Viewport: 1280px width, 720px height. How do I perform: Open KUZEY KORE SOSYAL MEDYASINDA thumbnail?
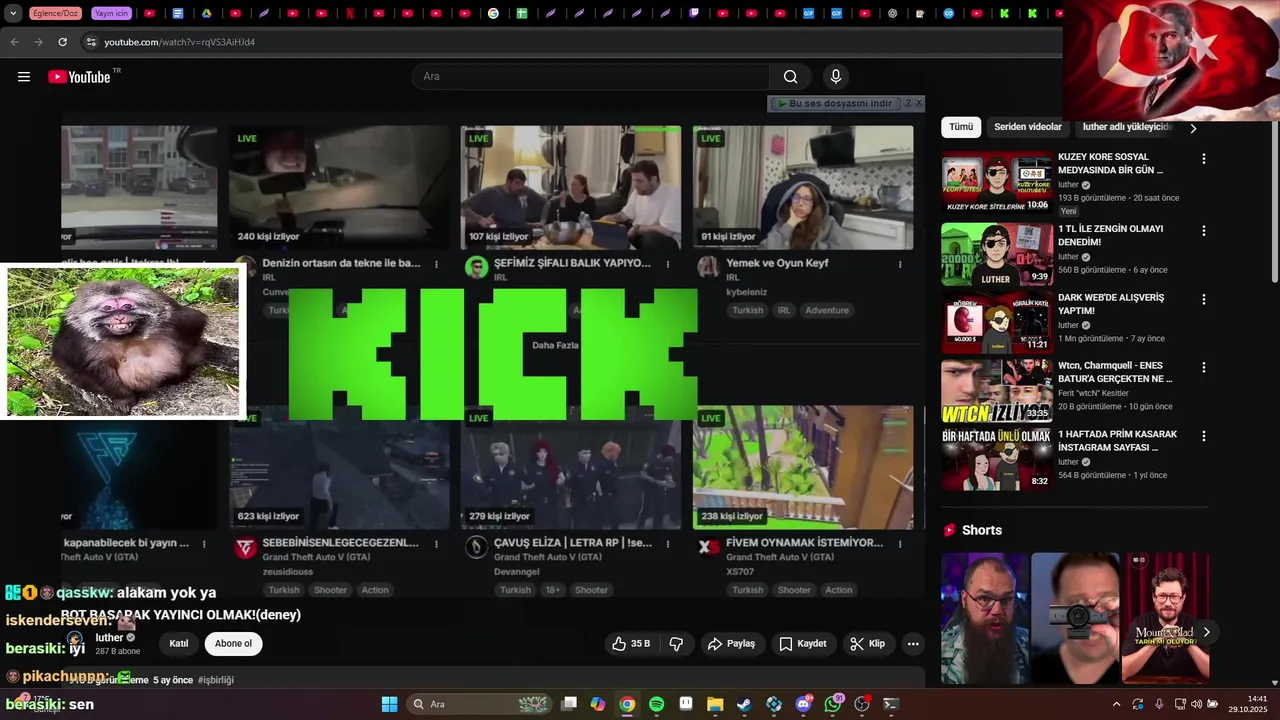tap(997, 182)
